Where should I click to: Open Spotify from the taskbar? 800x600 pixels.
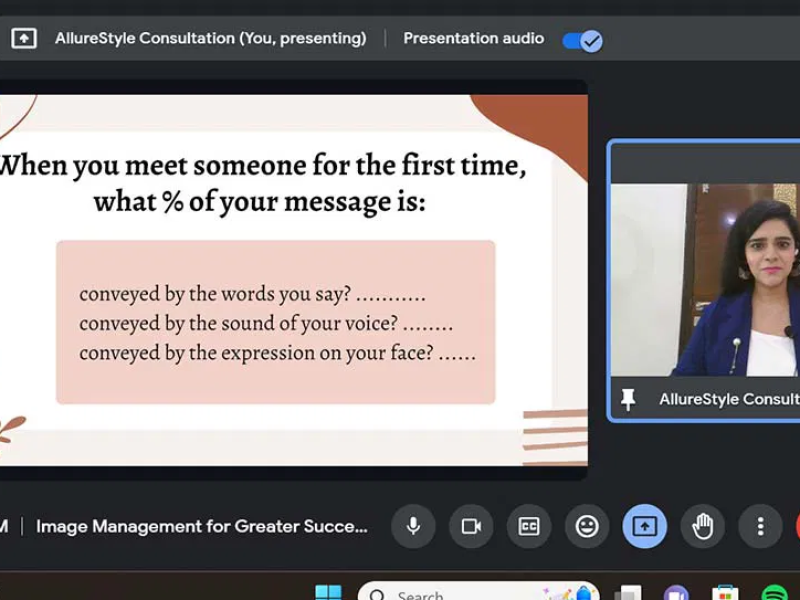coord(774,593)
